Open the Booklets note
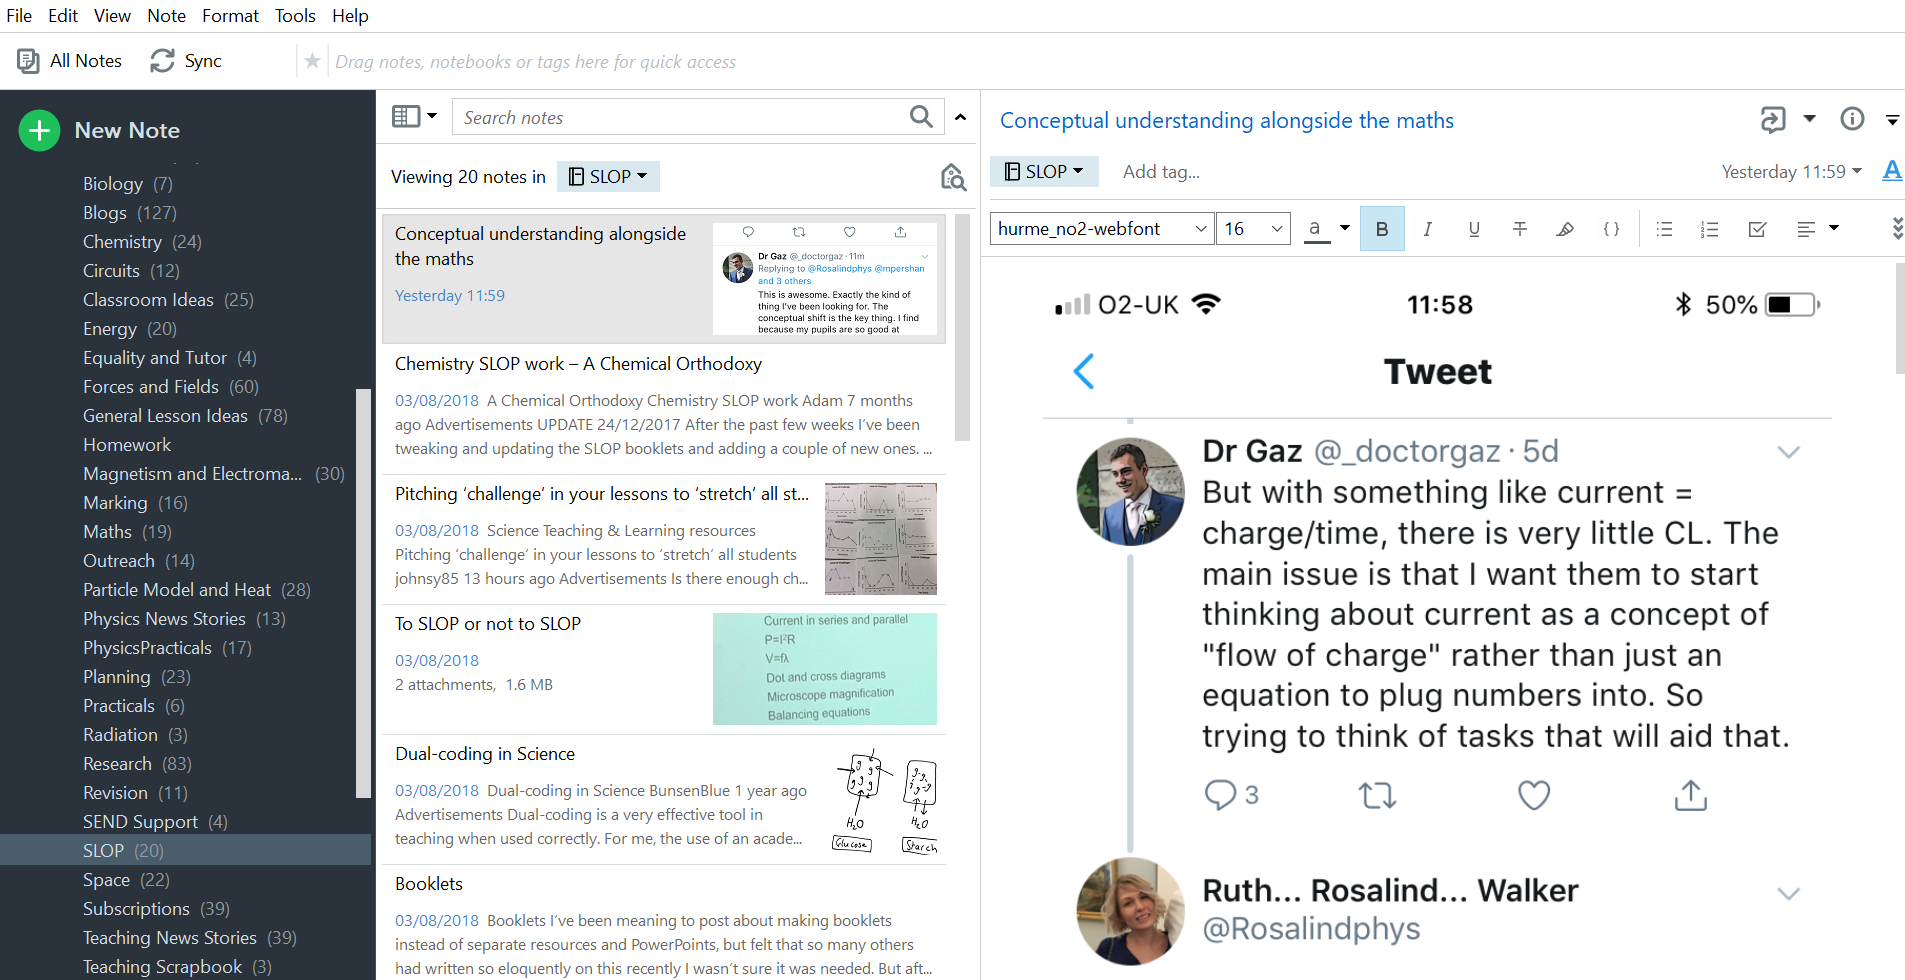1905x980 pixels. click(x=664, y=925)
